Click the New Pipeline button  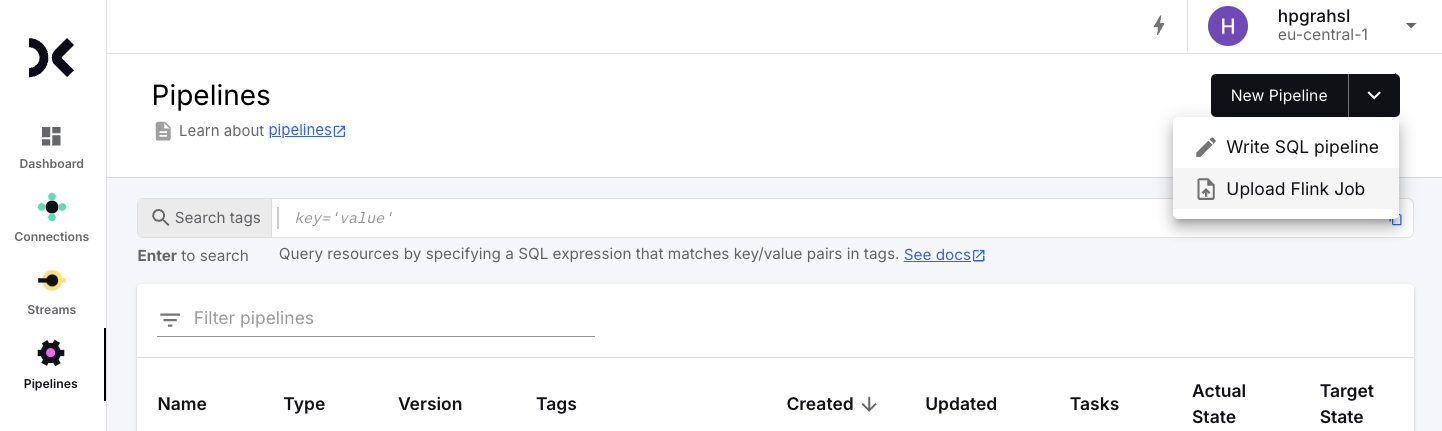(x=1279, y=96)
